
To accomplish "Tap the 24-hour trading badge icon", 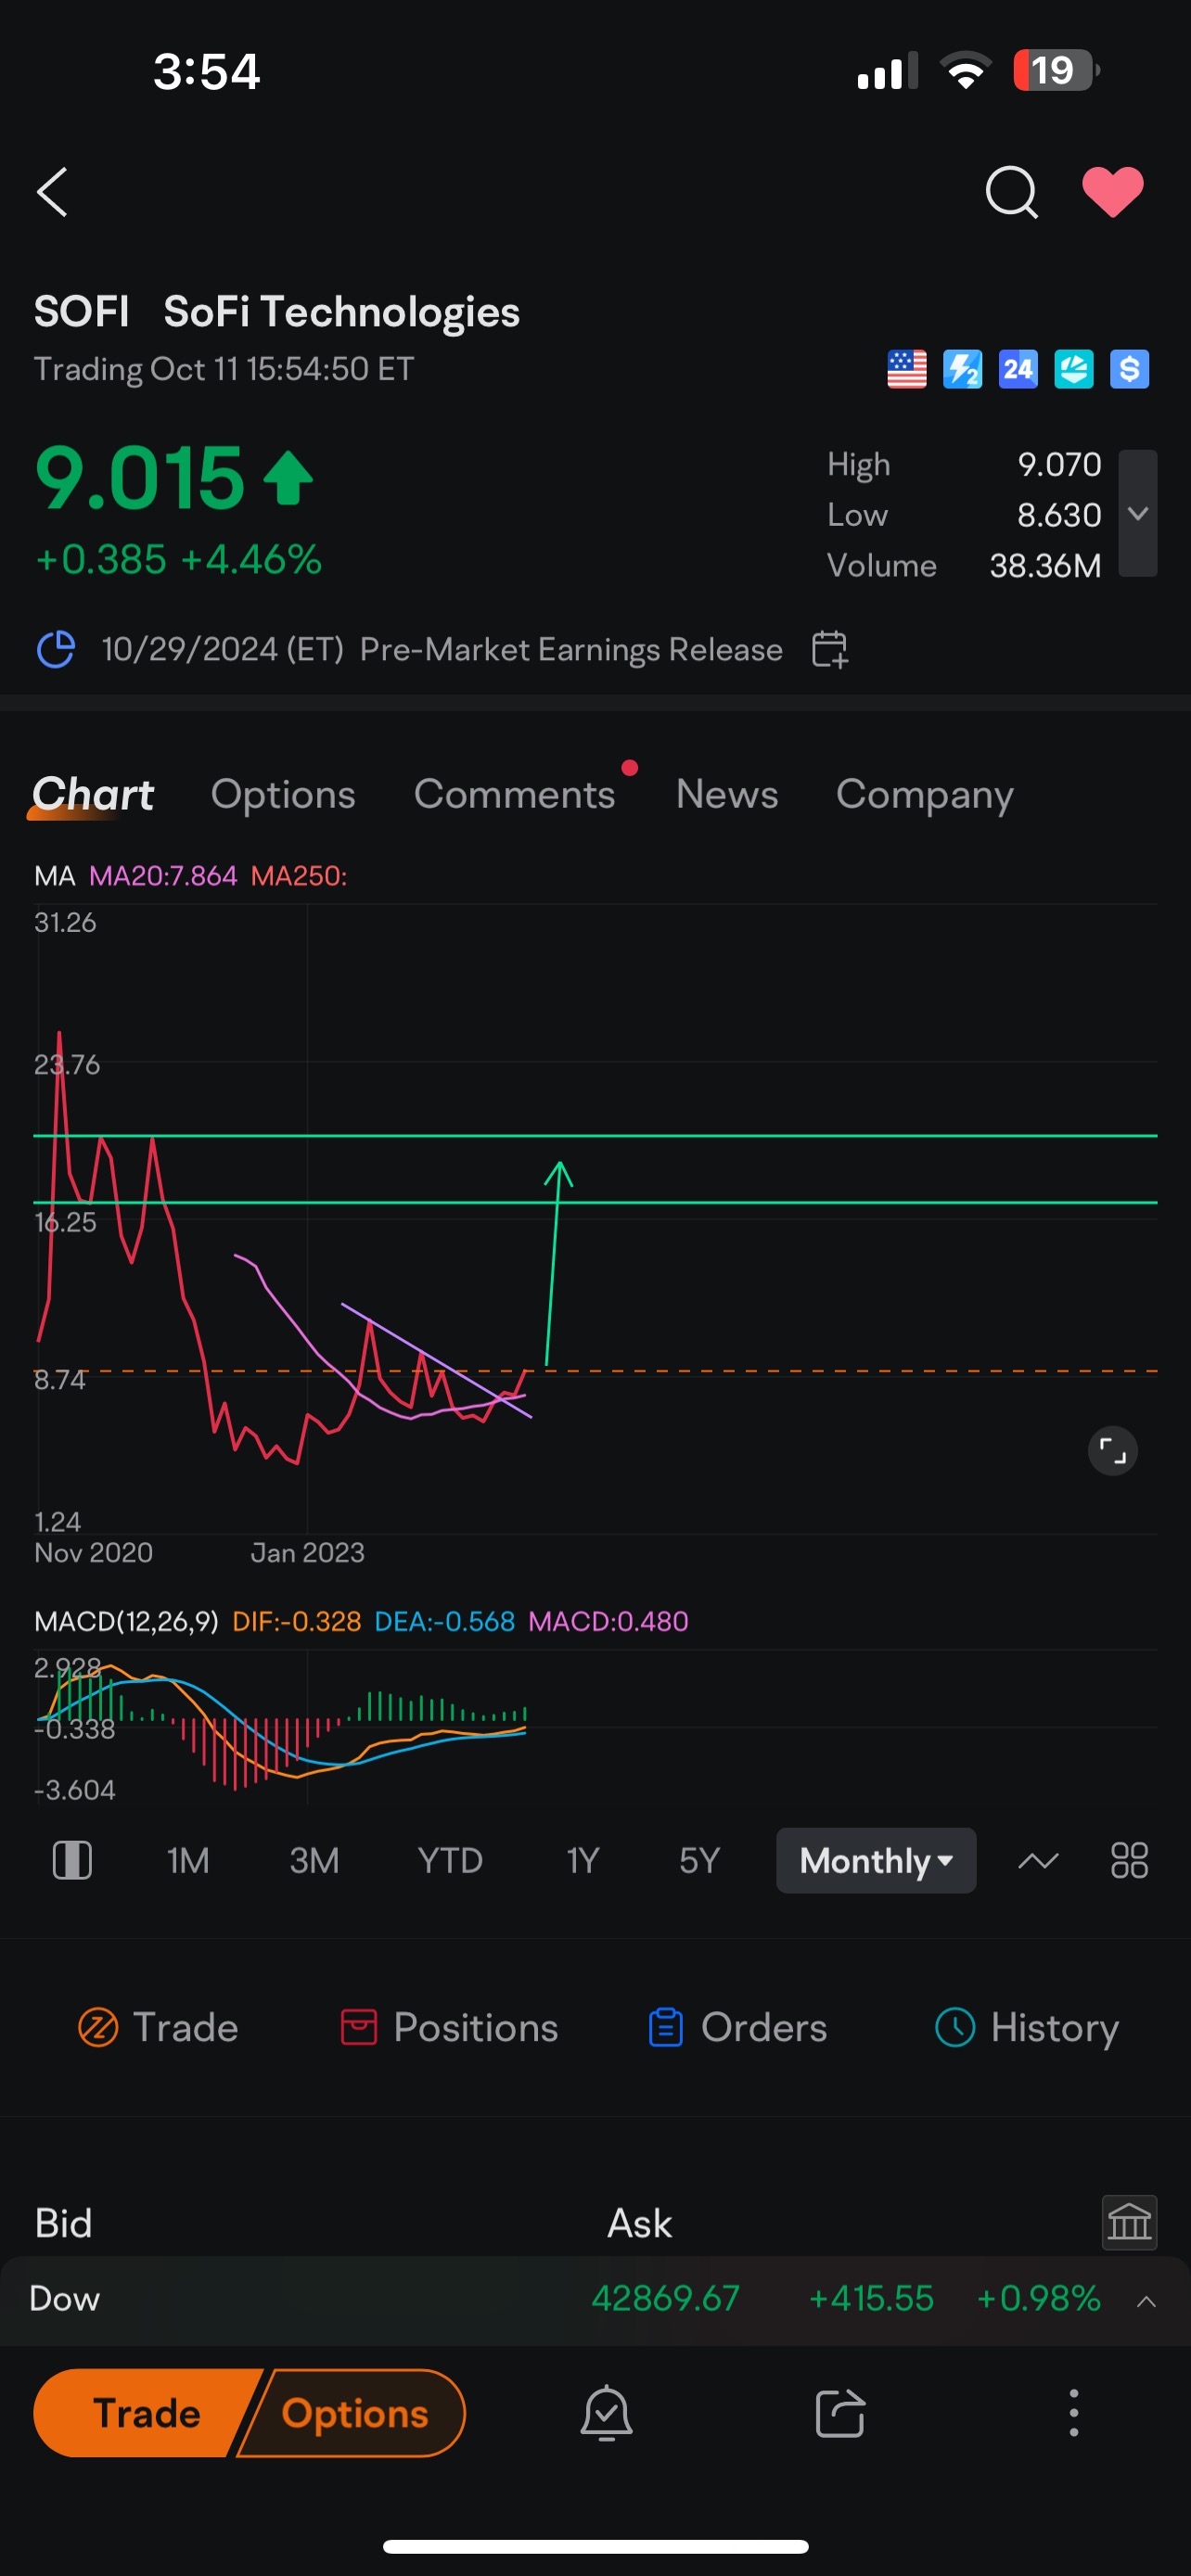I will (1018, 369).
